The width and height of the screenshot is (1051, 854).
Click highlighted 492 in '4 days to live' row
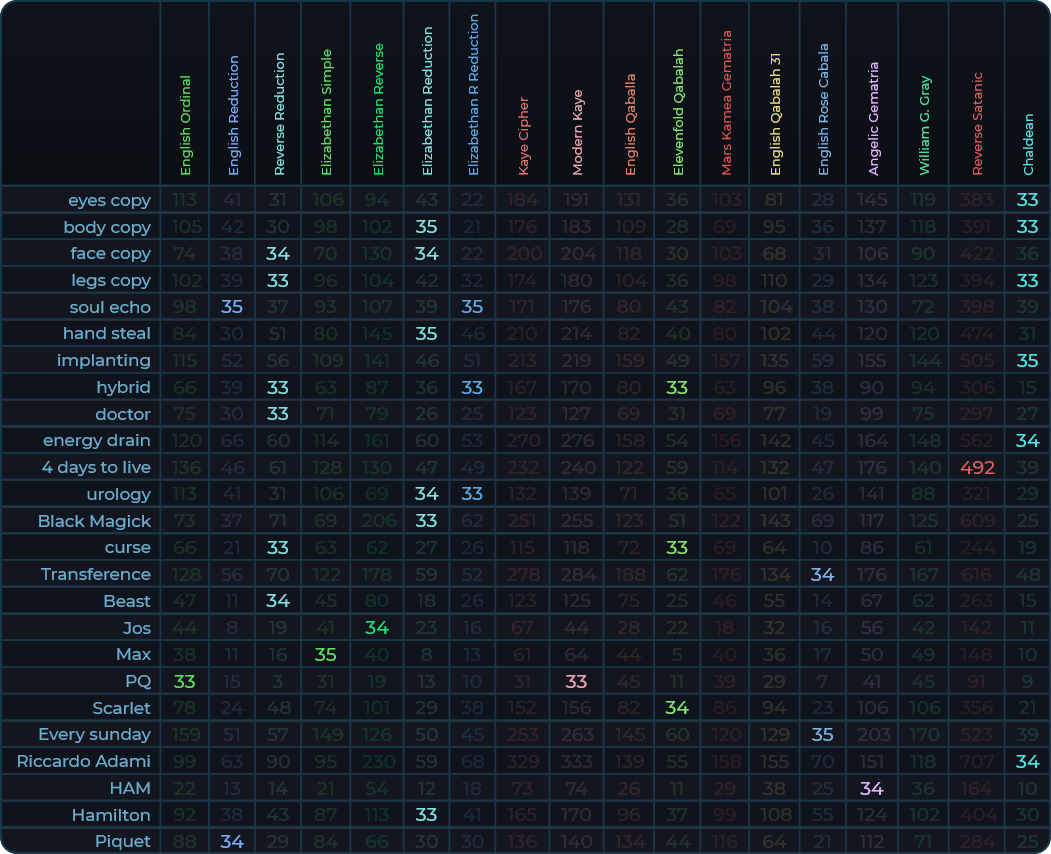tap(977, 467)
